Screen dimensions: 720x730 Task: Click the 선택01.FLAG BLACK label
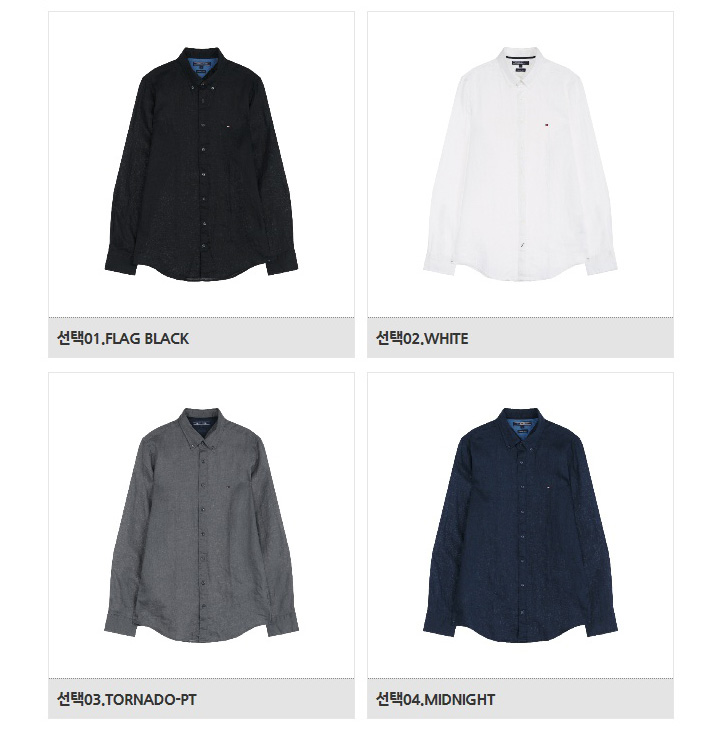pyautogui.click(x=123, y=338)
